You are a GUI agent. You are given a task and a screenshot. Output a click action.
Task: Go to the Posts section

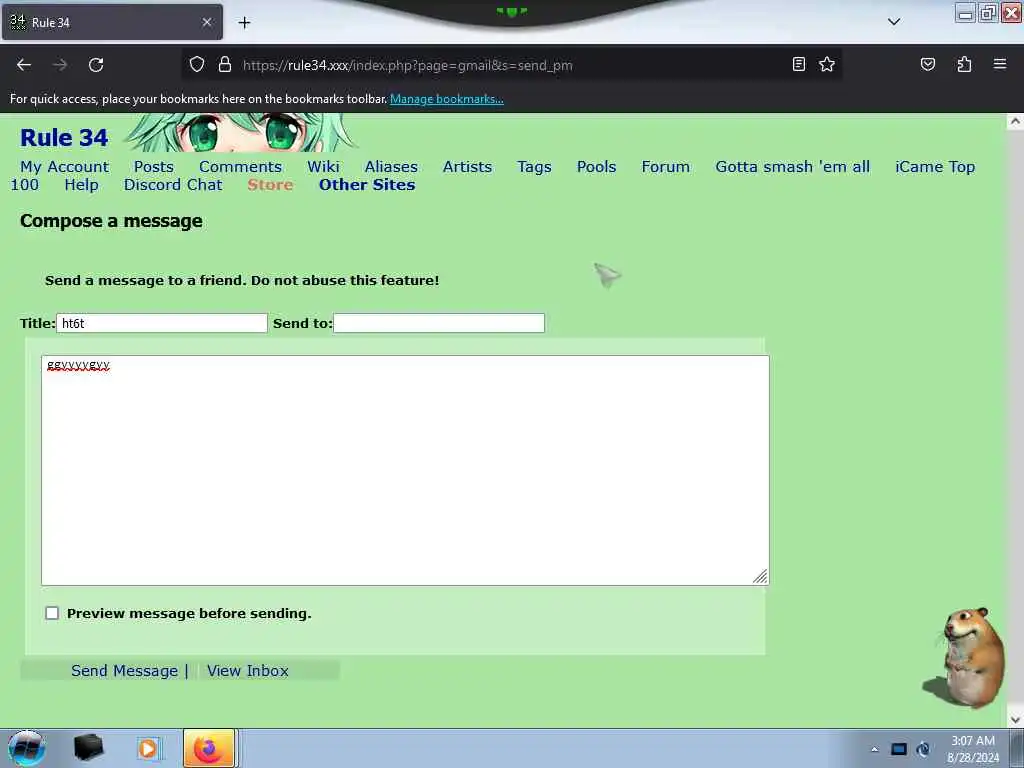click(x=153, y=167)
